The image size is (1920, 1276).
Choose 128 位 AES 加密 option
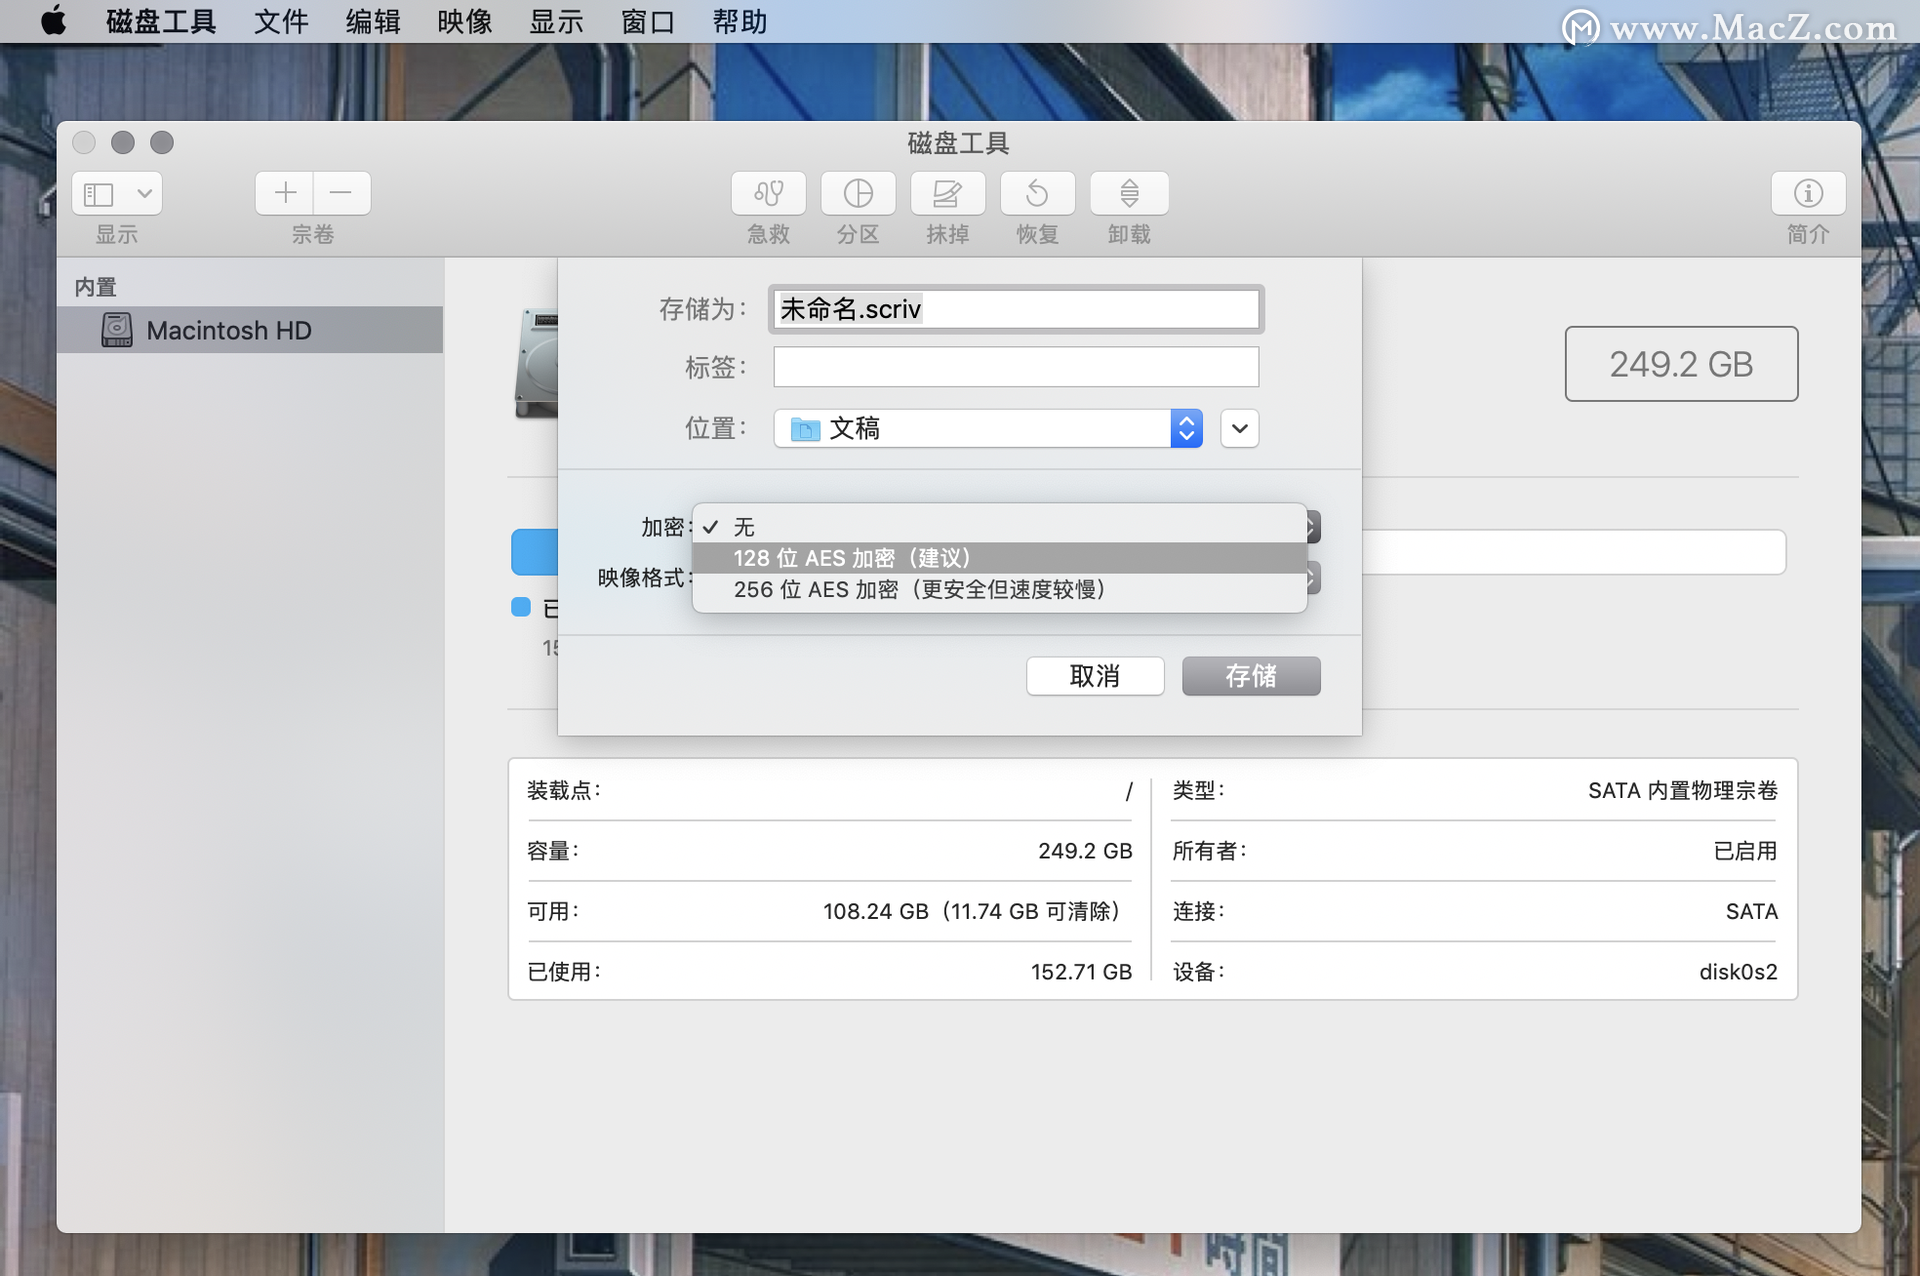pyautogui.click(x=999, y=558)
